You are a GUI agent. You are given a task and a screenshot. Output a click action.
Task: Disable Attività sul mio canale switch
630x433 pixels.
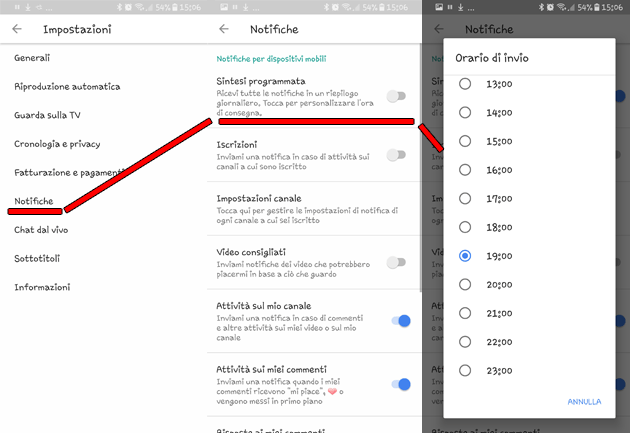tap(400, 321)
